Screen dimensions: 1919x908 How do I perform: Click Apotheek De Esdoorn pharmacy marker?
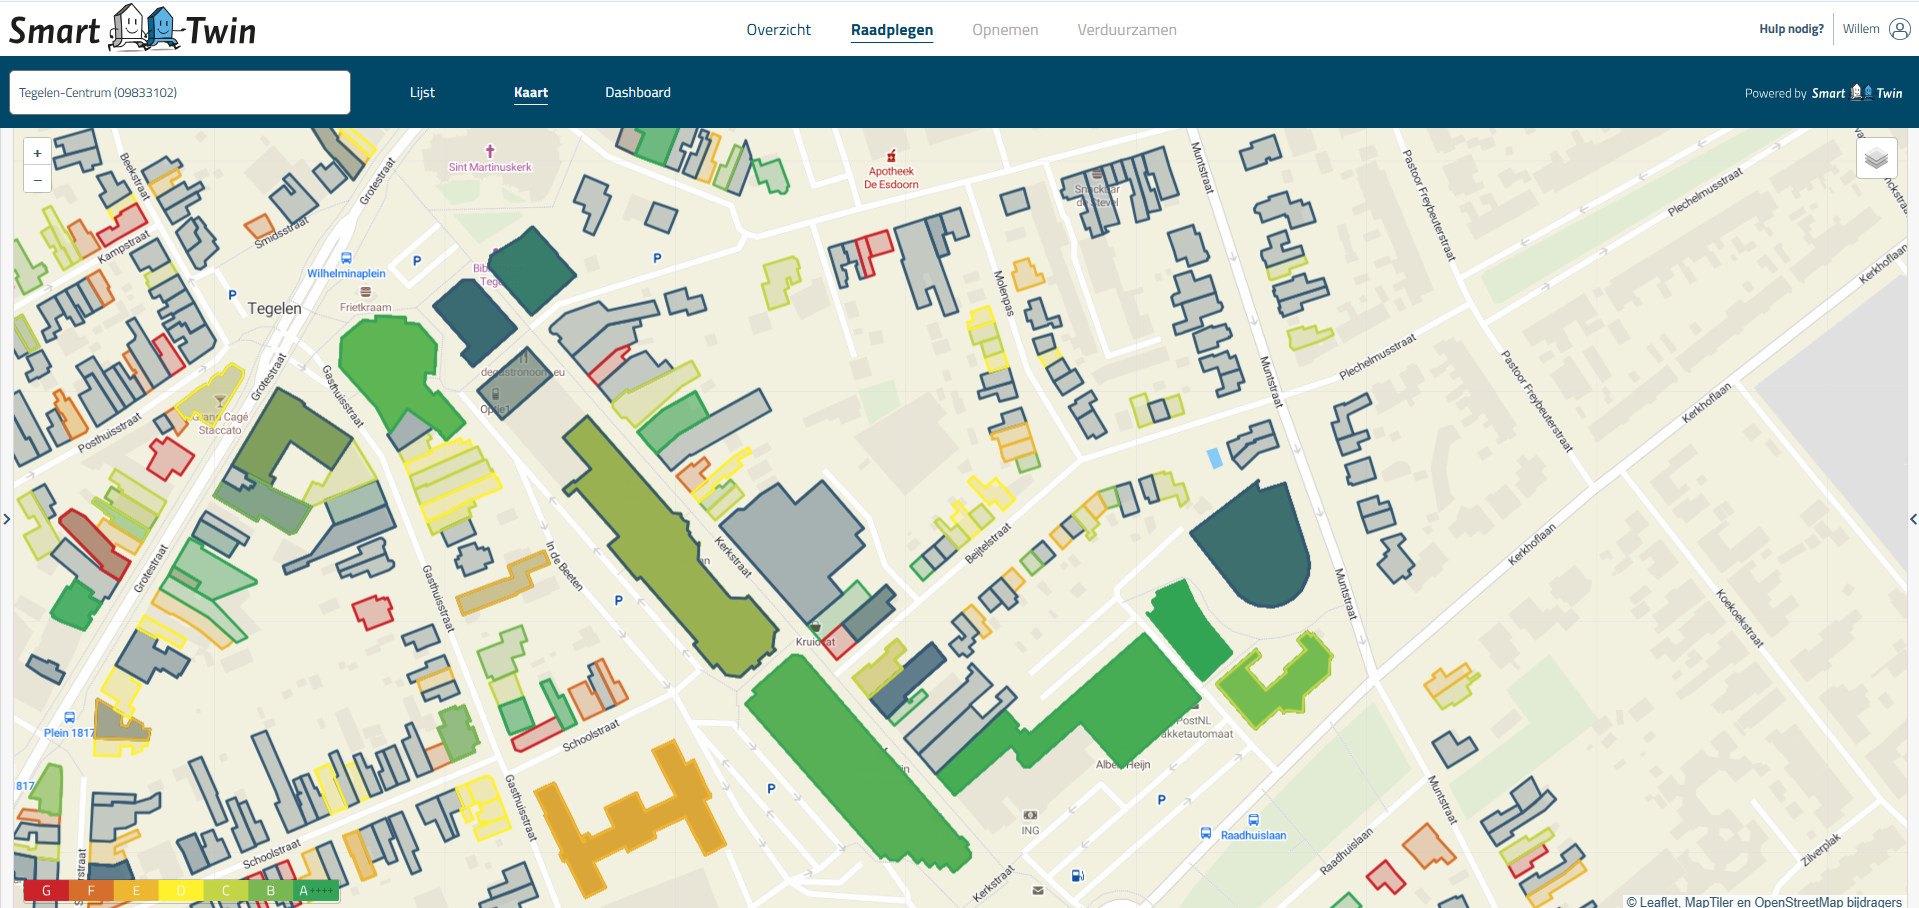tap(891, 156)
